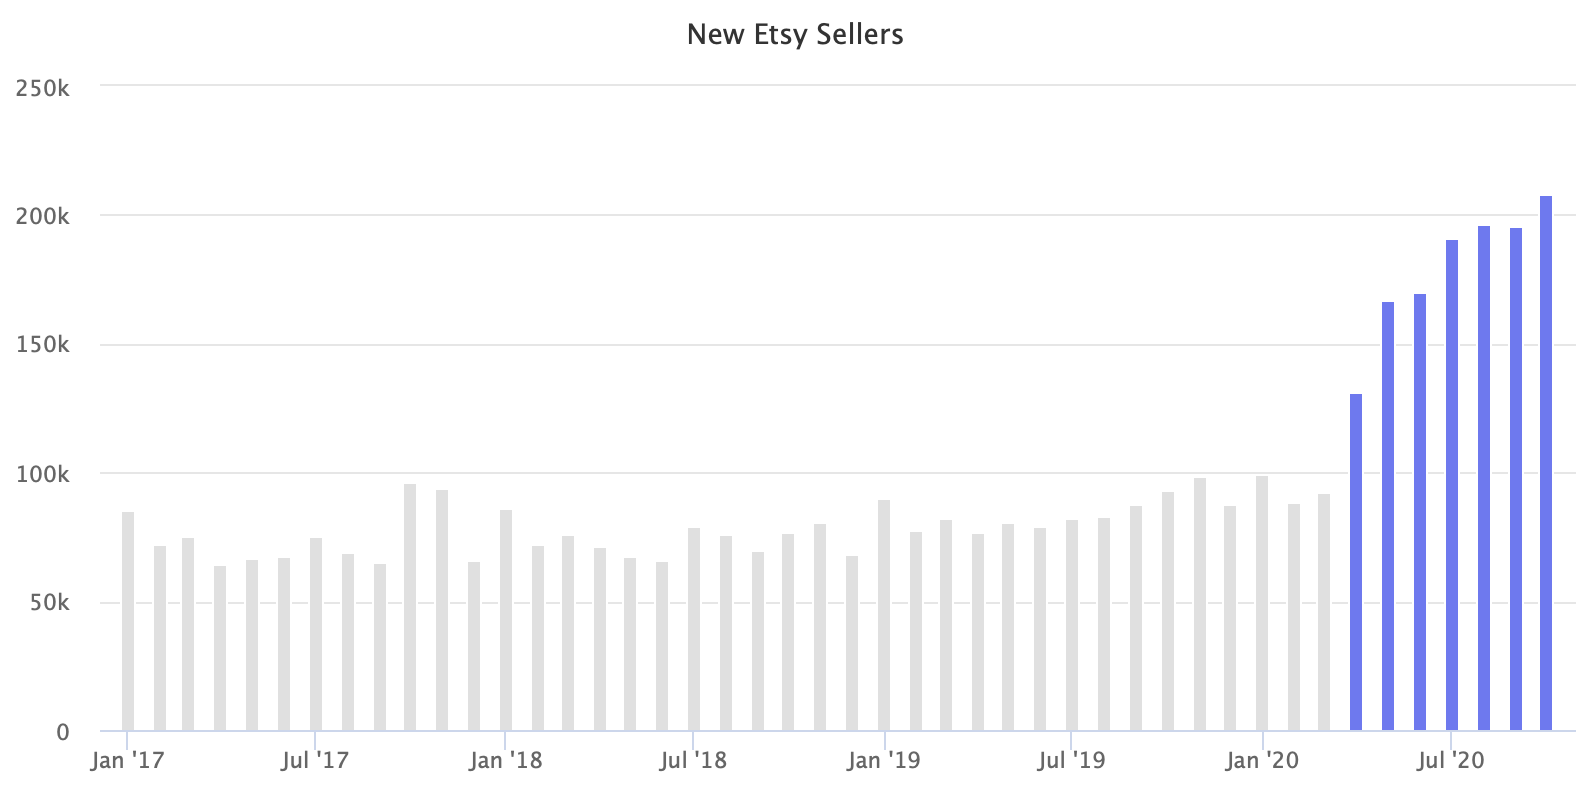Click the 100k y-axis label
Viewport: 1588px width, 812px height.
[43, 475]
